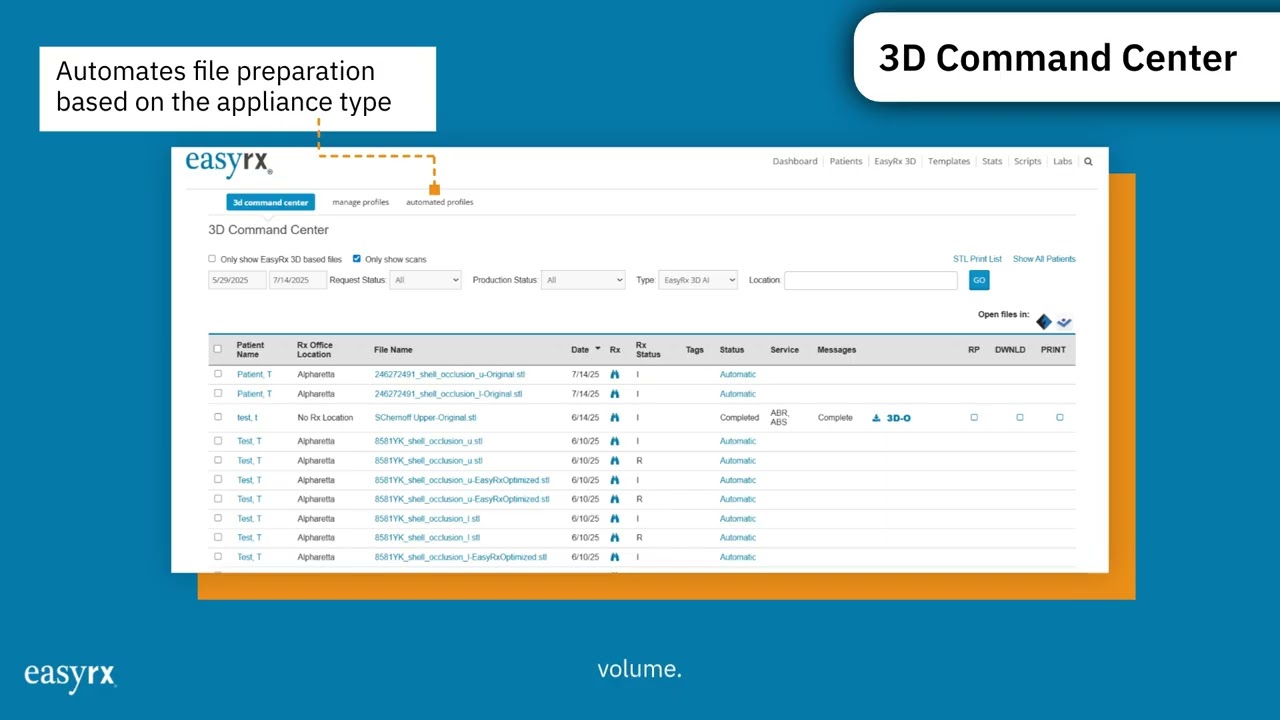Click the Rx Office Location column header
1280x720 pixels.
click(x=315, y=349)
